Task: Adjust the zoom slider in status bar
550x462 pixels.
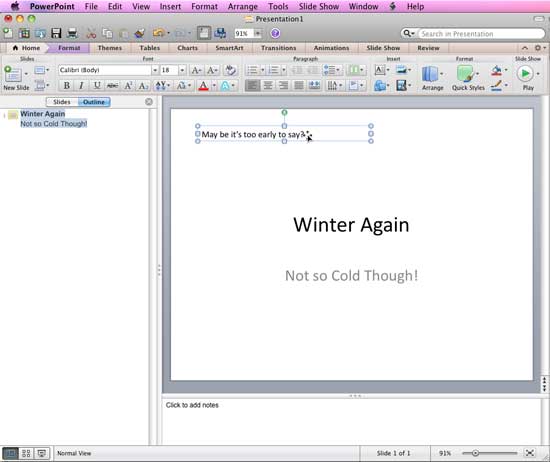Action: click(x=475, y=453)
